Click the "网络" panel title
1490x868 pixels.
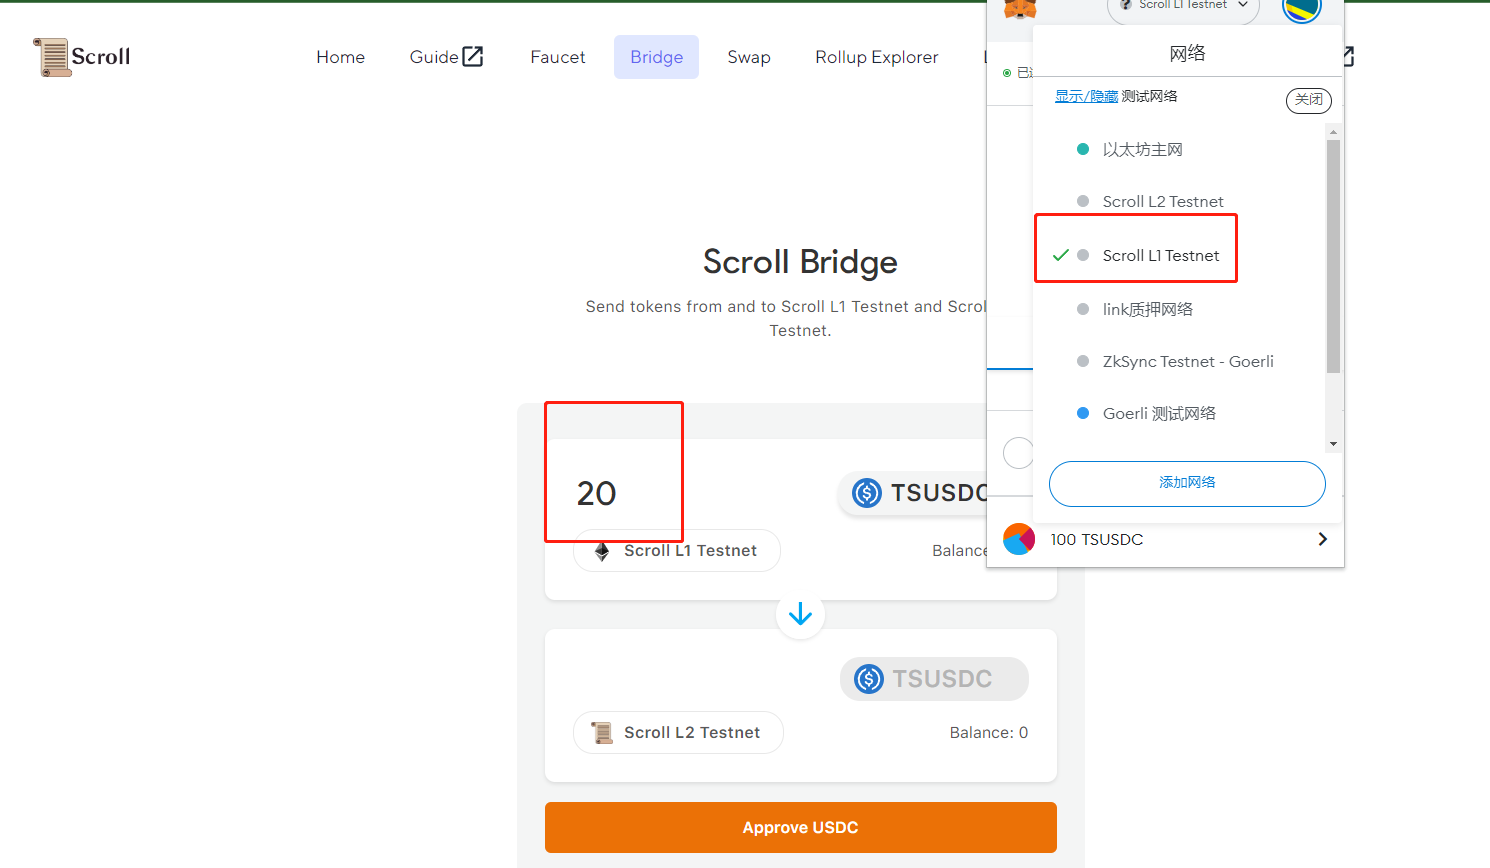pos(1187,53)
